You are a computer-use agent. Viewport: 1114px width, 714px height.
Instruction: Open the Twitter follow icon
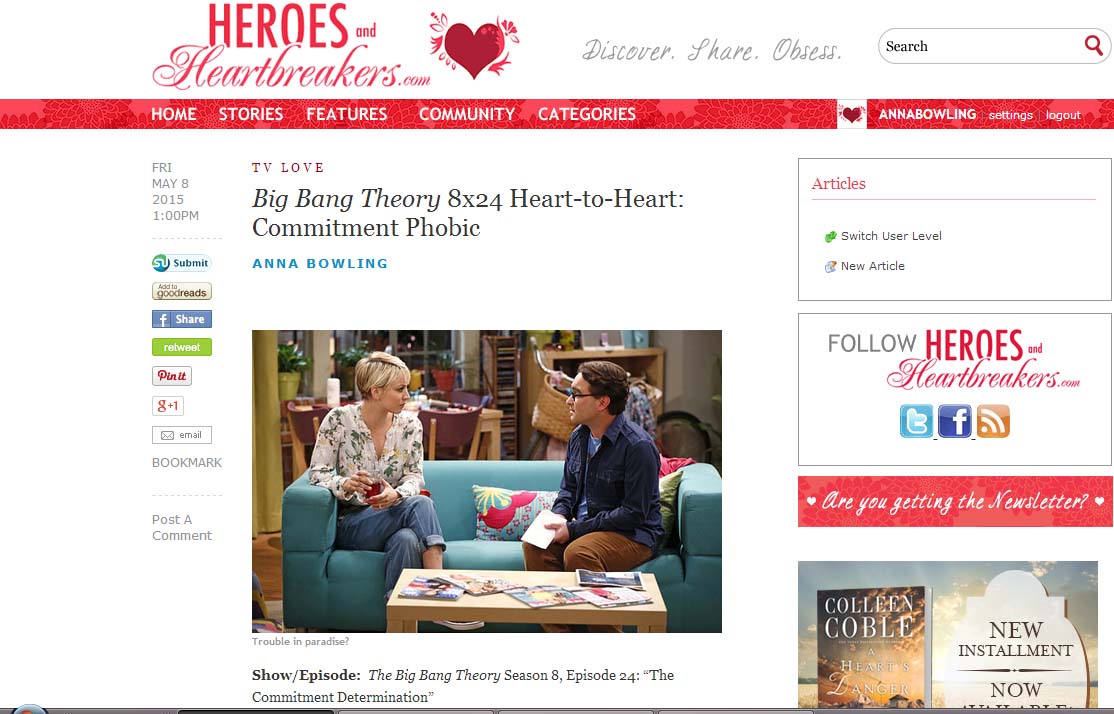tap(916, 421)
